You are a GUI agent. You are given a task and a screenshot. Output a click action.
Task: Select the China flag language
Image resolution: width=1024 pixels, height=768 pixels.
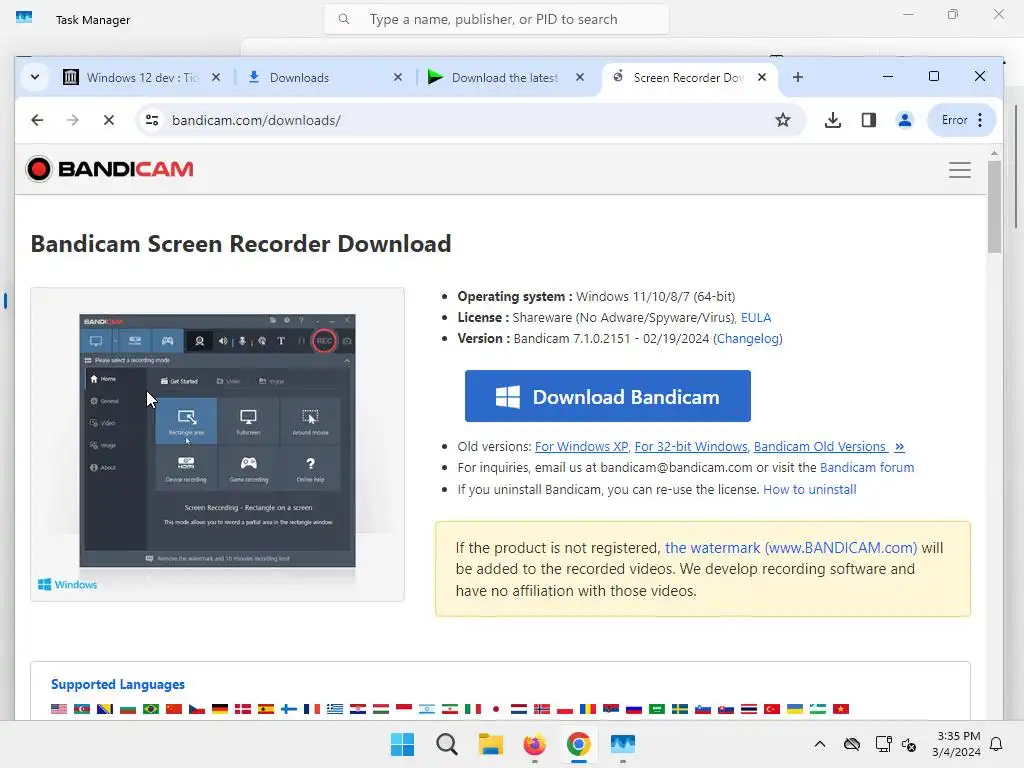(x=174, y=709)
